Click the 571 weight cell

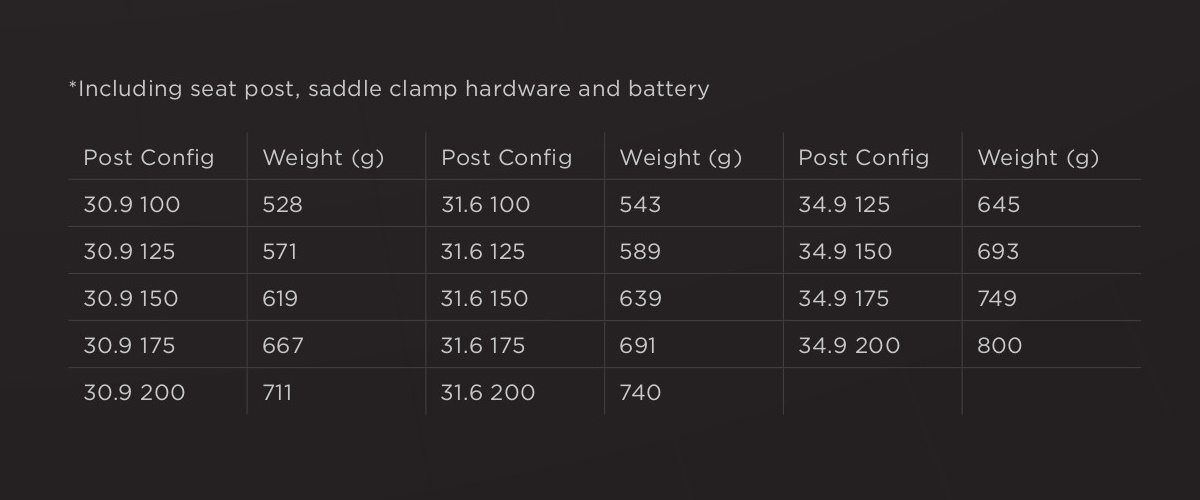[x=280, y=252]
